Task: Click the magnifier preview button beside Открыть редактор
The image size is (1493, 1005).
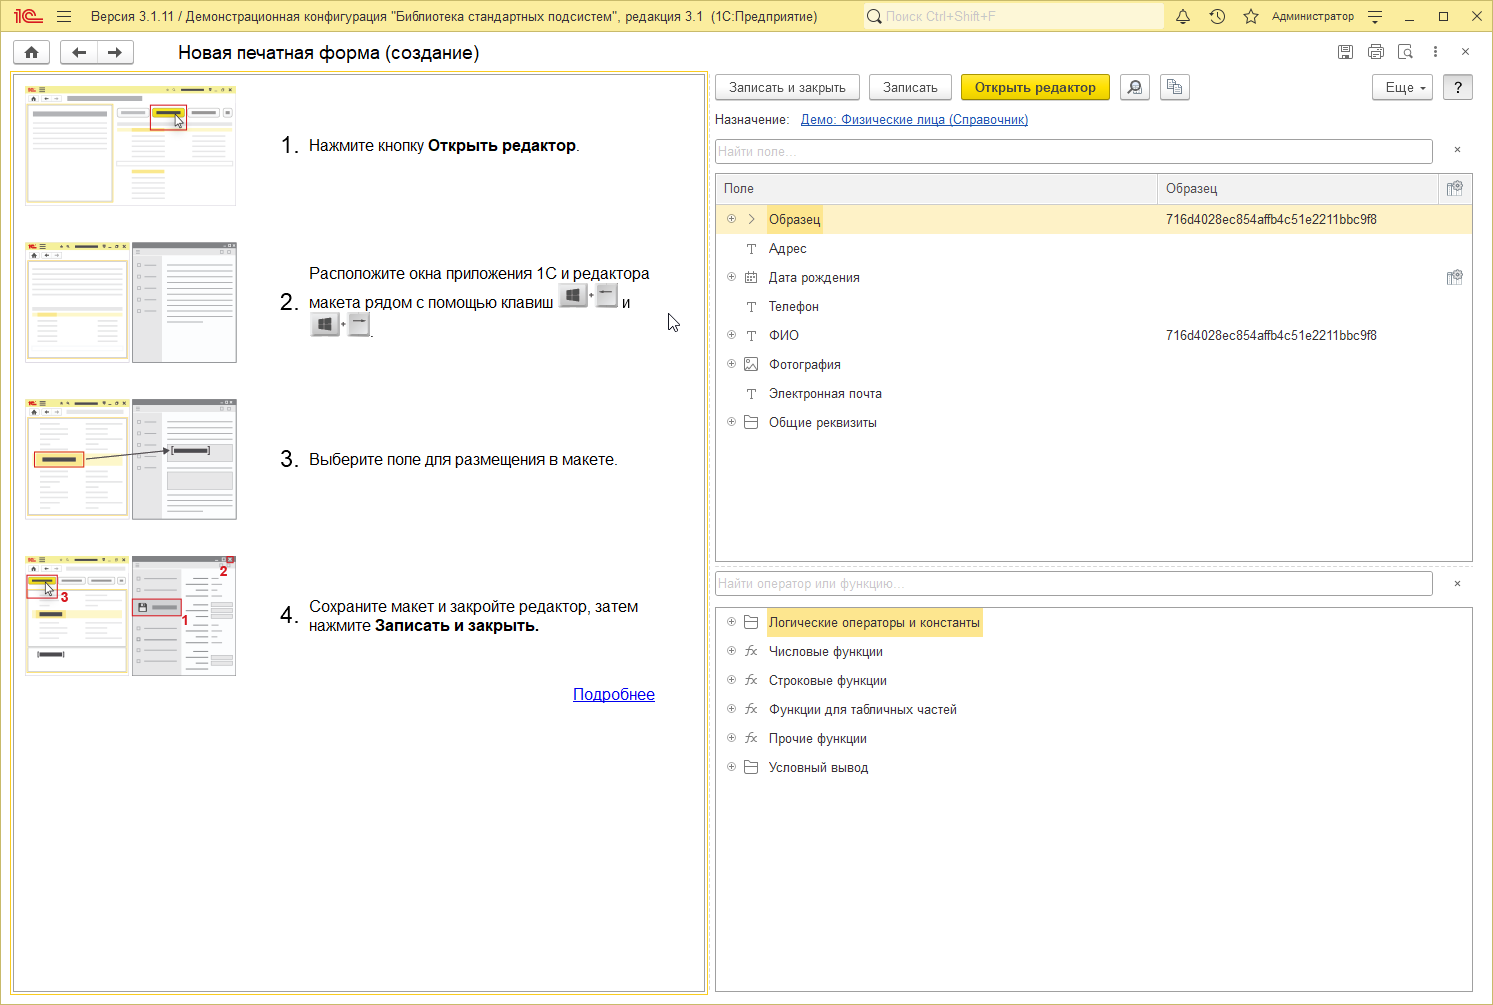Action: point(1134,87)
